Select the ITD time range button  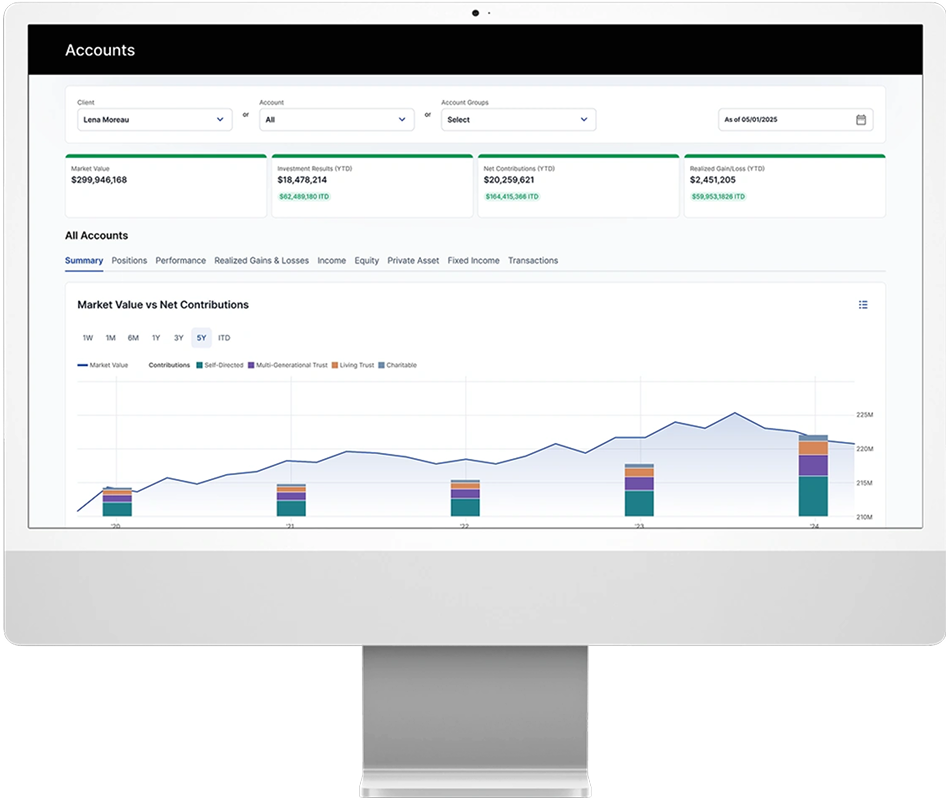coord(224,338)
